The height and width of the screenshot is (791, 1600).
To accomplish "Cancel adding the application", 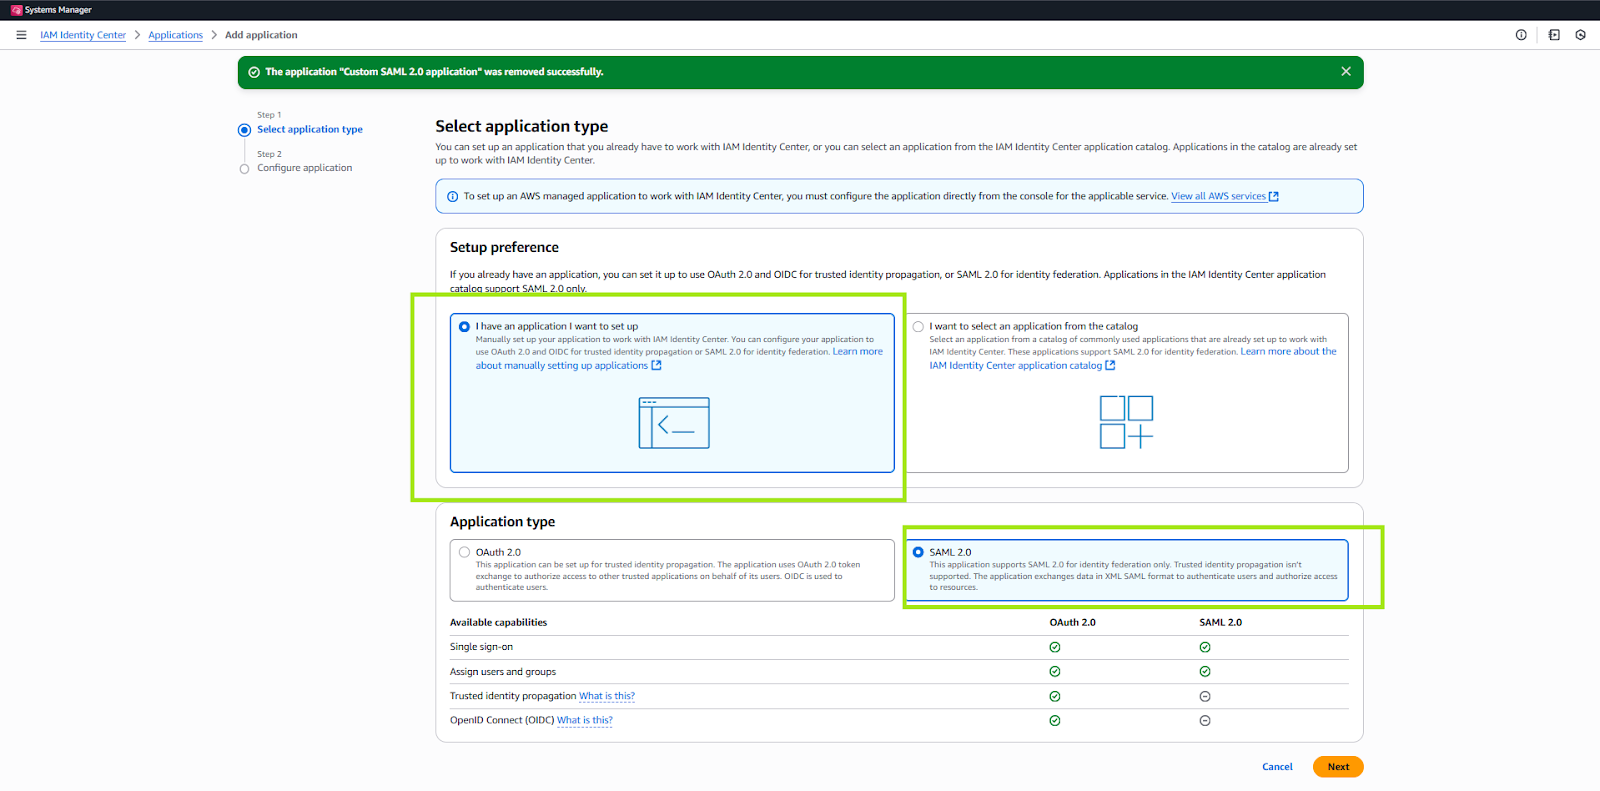I will [x=1277, y=767].
